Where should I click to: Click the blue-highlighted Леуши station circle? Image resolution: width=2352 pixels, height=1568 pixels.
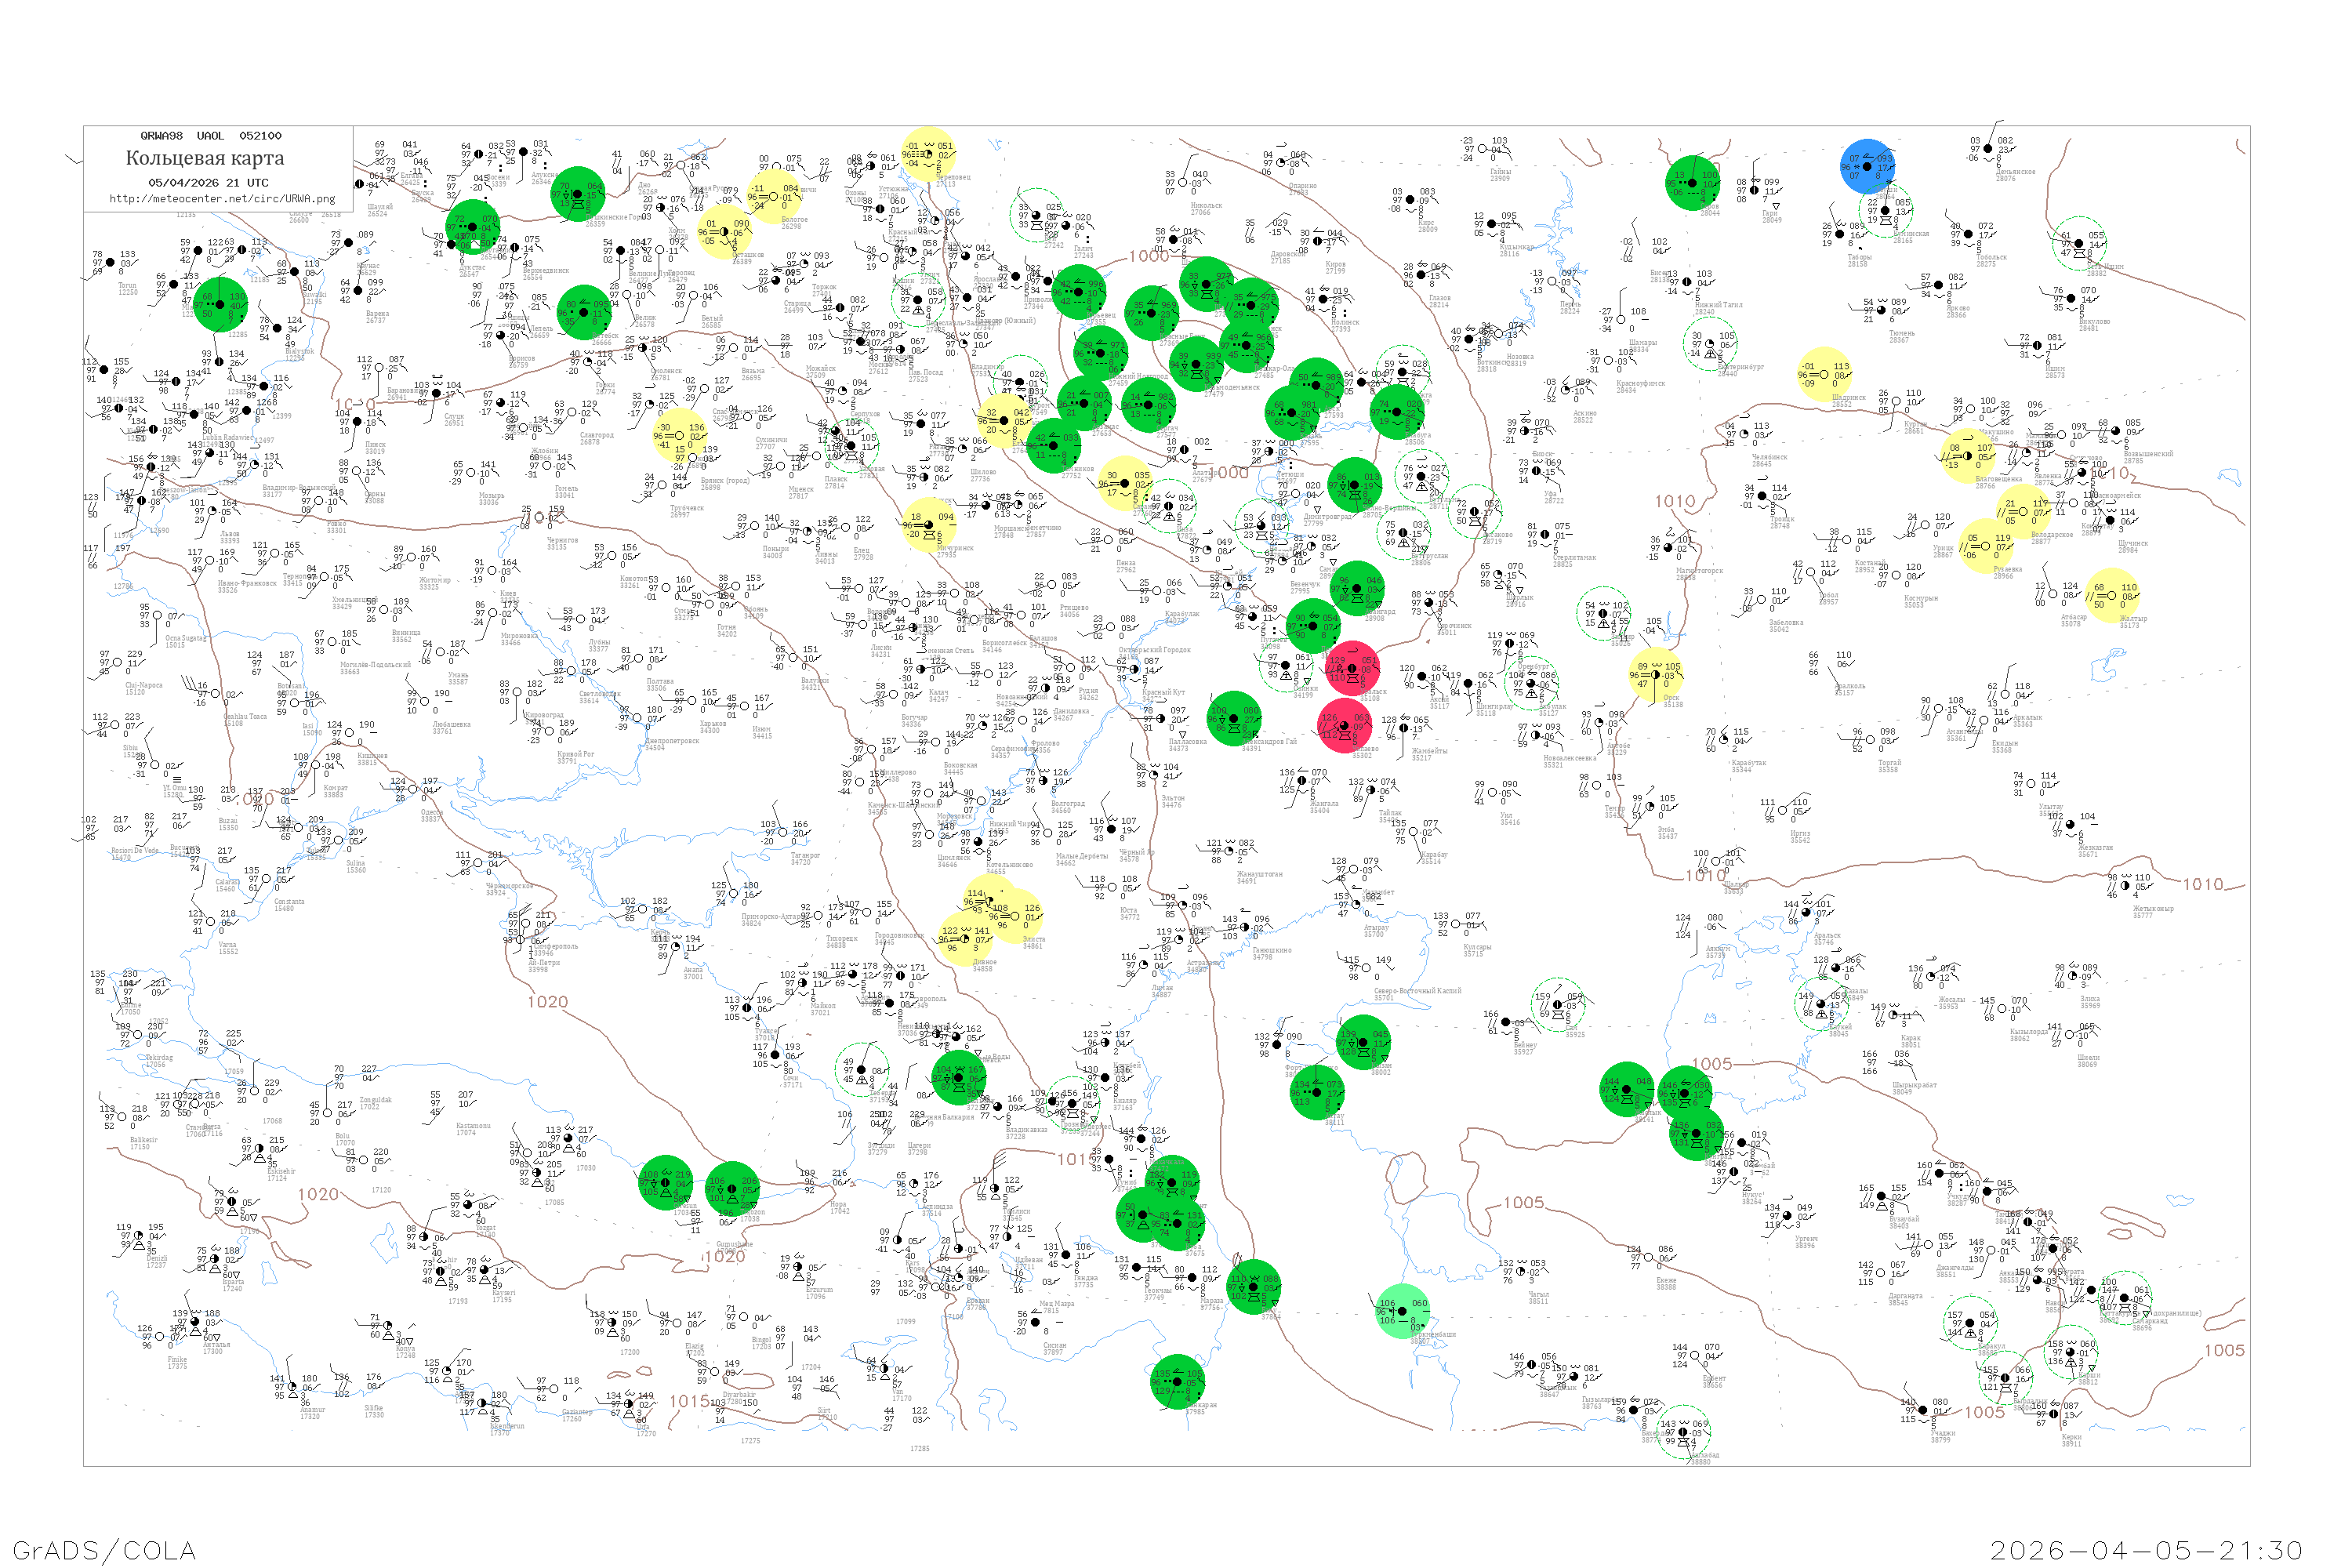coord(1867,167)
